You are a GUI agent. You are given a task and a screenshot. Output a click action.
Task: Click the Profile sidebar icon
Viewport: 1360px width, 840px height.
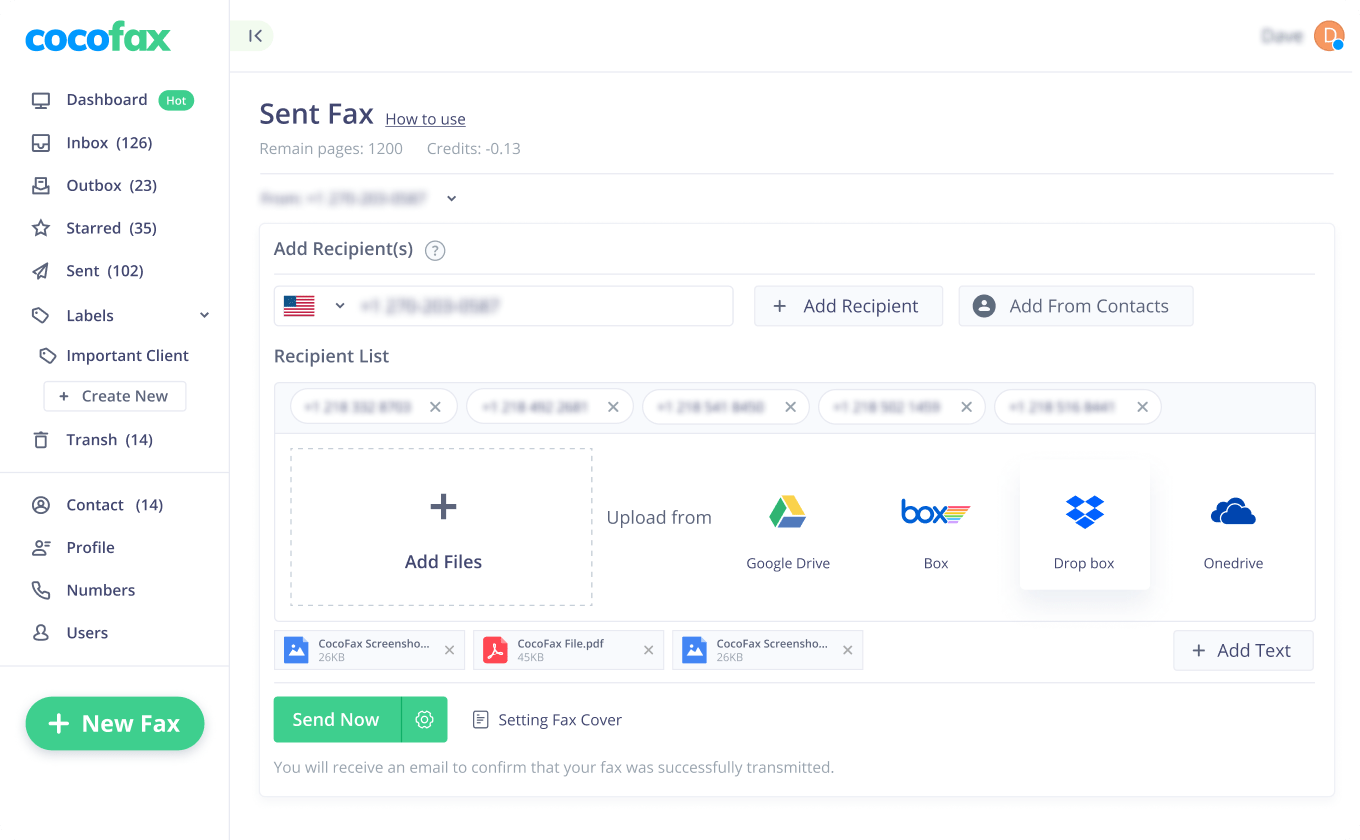(x=41, y=548)
